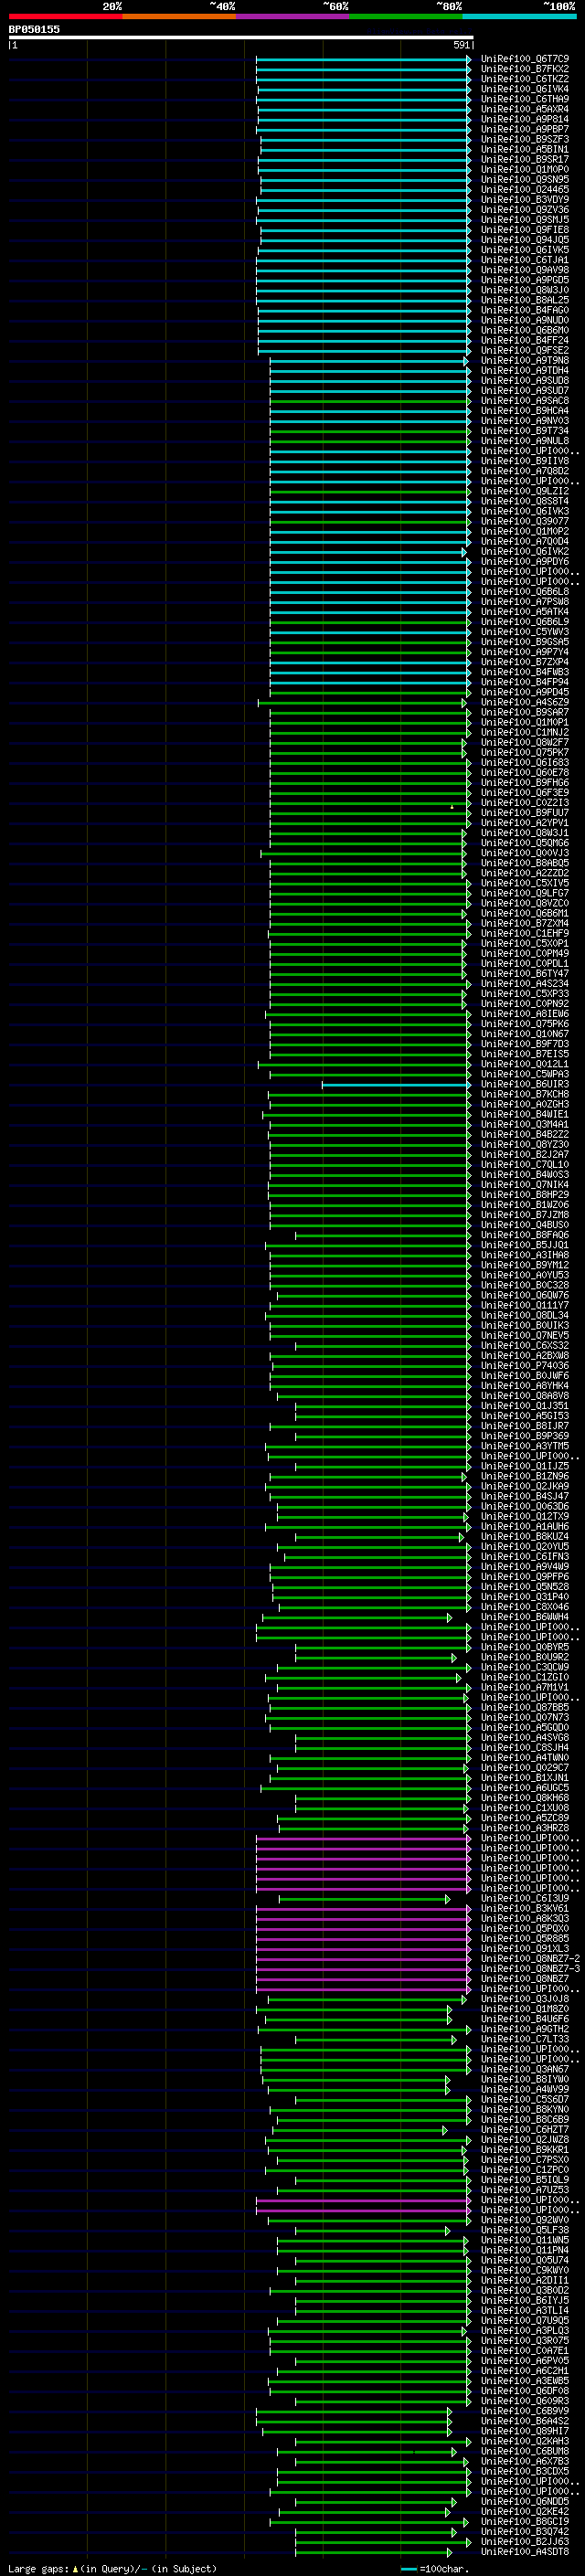585x2576 pixels.
Task: Click the UniRef100_Q9FIE8 entry
Action: (x=525, y=230)
